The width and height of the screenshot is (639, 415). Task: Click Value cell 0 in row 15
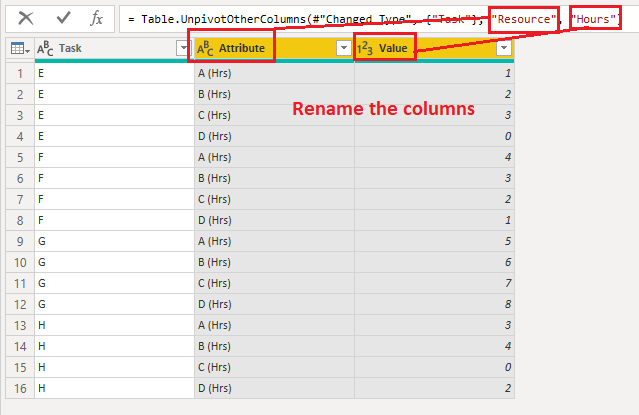434,367
